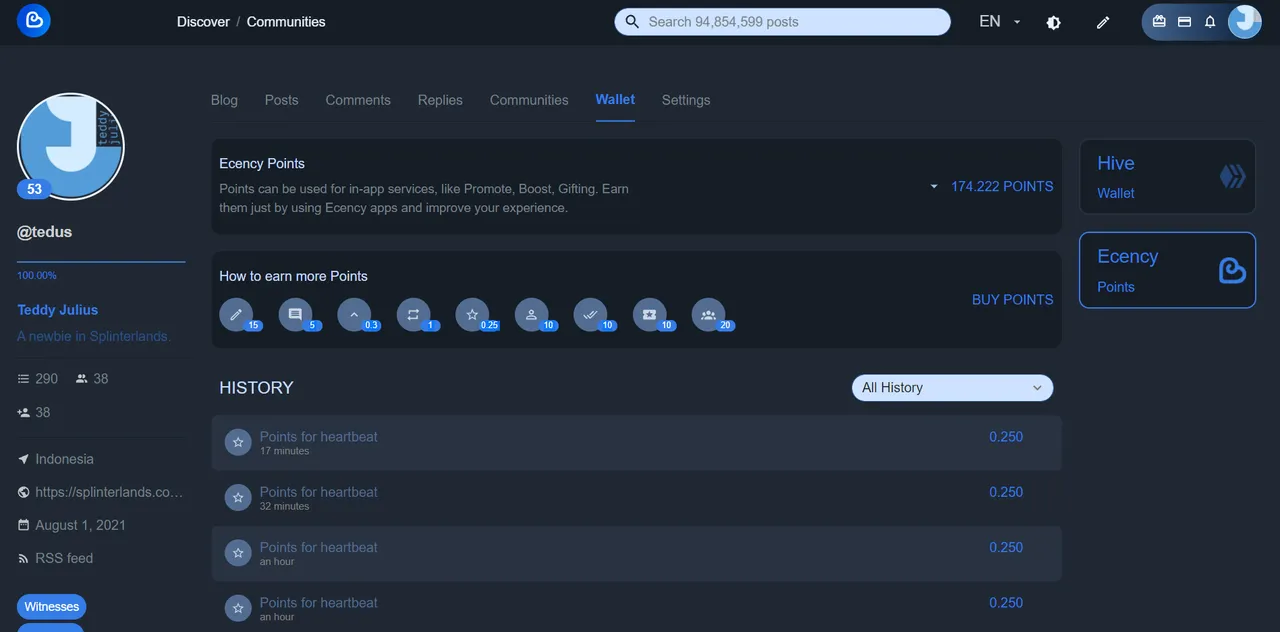
Task: Switch to the Replies tab
Action: pos(440,100)
